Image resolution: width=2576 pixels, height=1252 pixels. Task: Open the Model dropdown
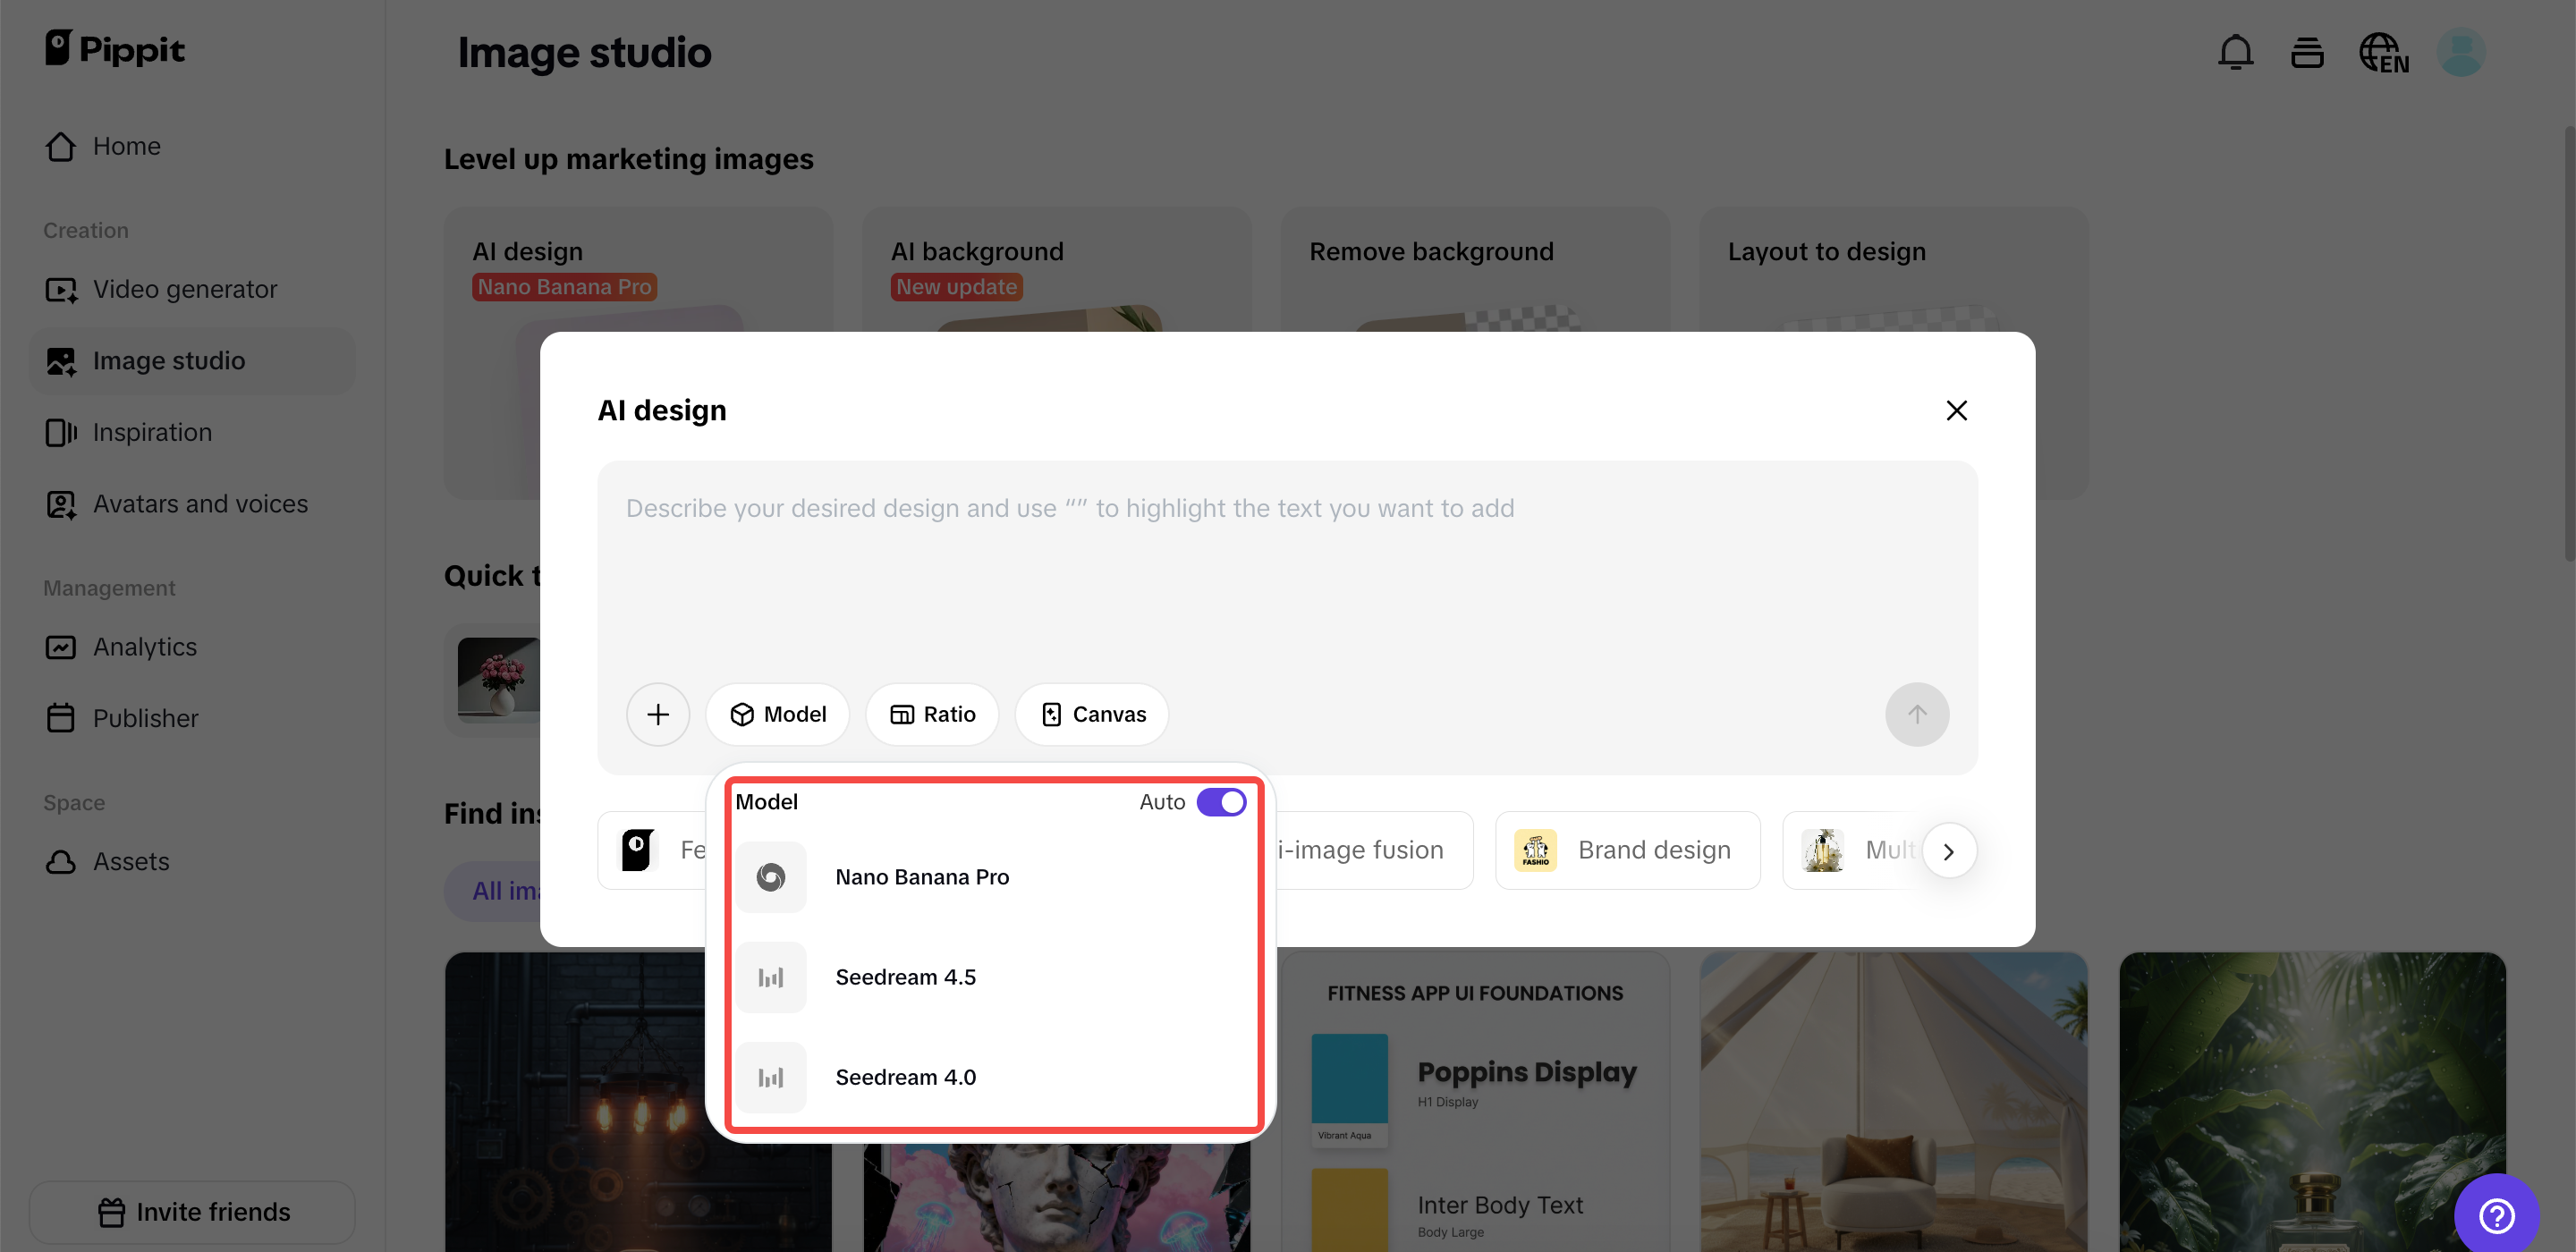coord(777,714)
